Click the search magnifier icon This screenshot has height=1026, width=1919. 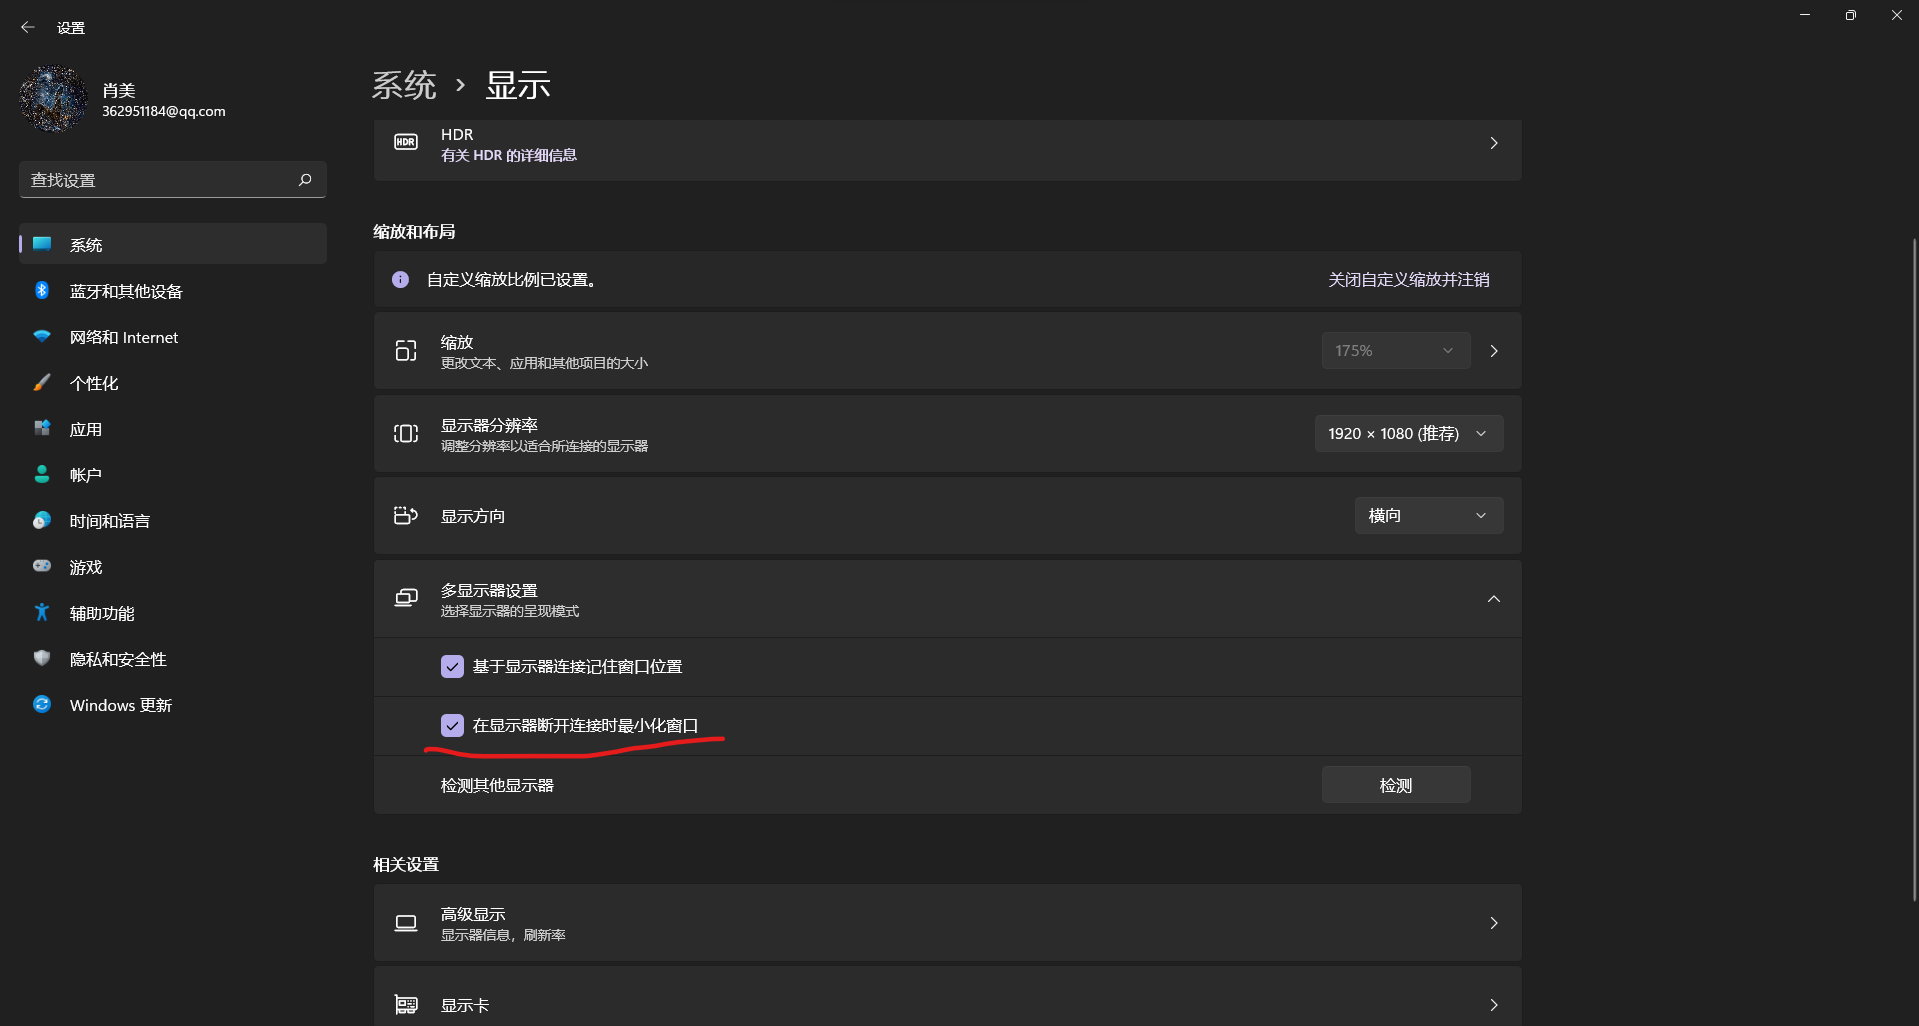[x=305, y=180]
